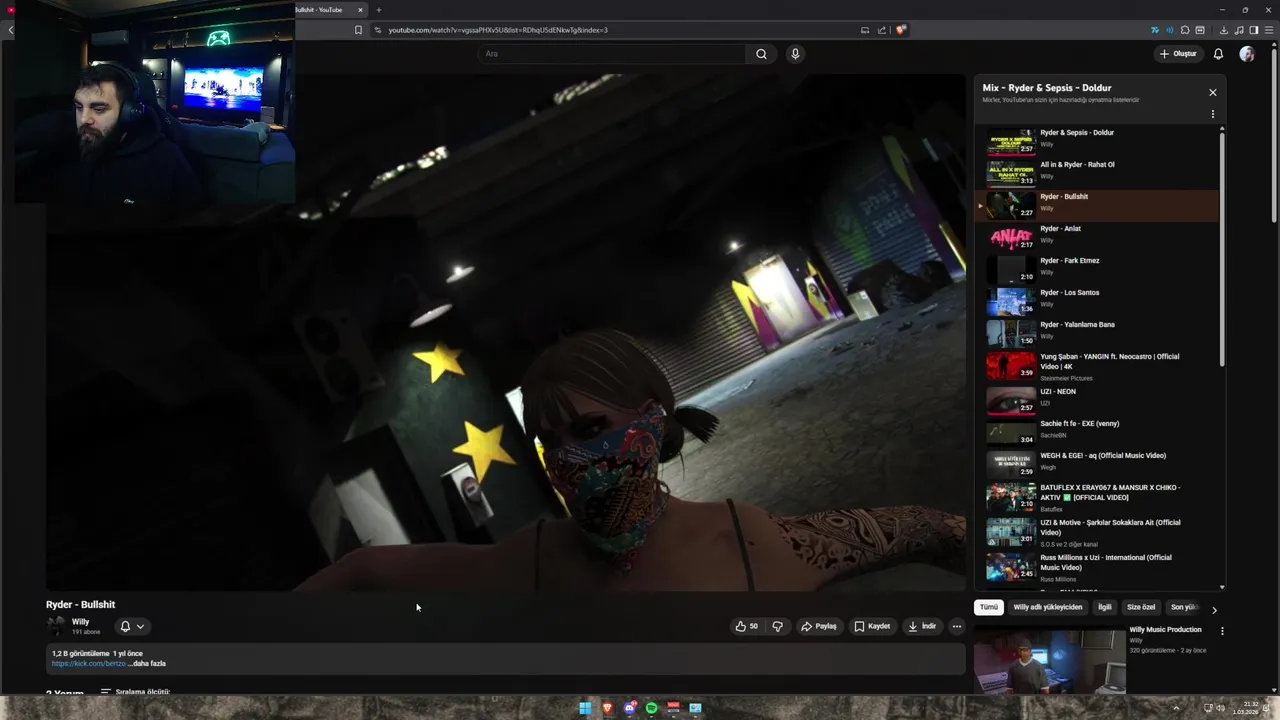Like the video with thumbs up
The width and height of the screenshot is (1280, 720).
747,626
